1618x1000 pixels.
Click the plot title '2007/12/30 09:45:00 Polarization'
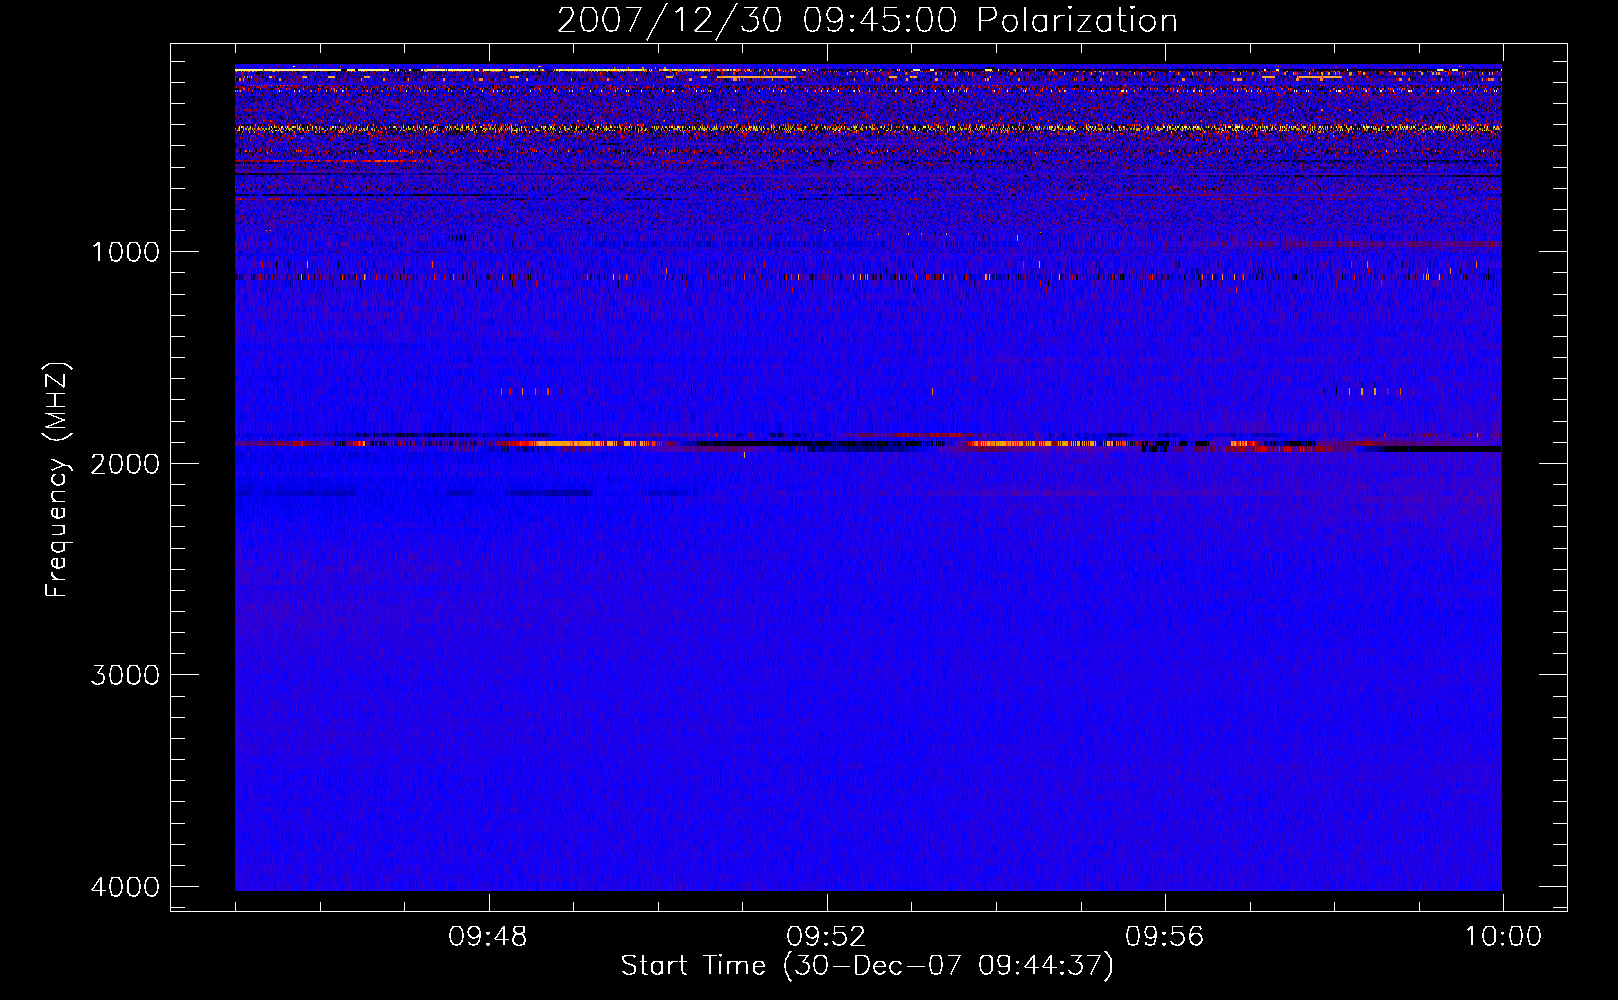[x=867, y=20]
